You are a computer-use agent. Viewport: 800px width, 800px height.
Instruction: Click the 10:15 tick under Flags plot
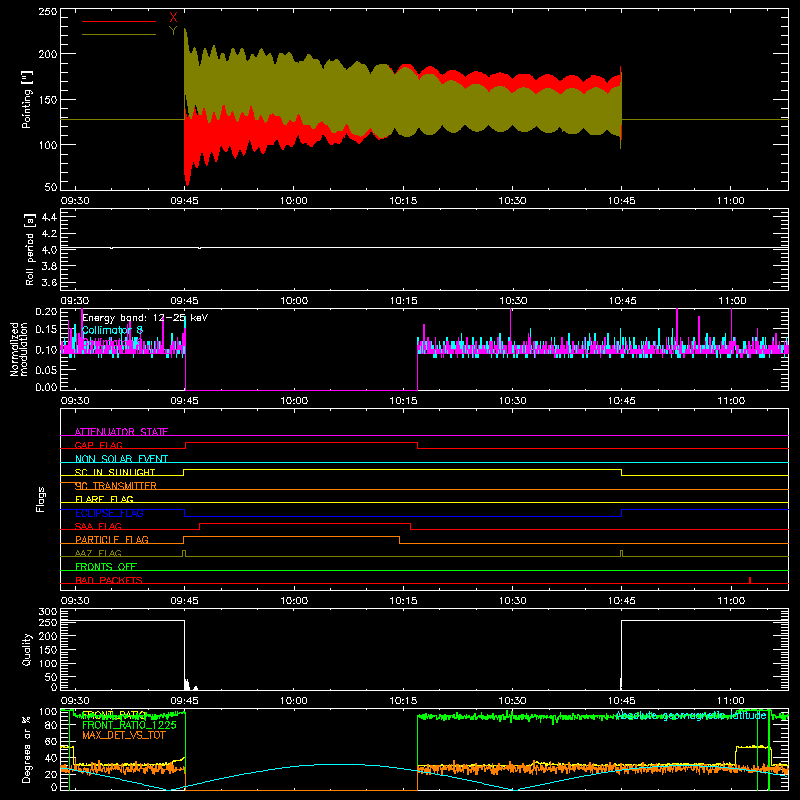403,601
